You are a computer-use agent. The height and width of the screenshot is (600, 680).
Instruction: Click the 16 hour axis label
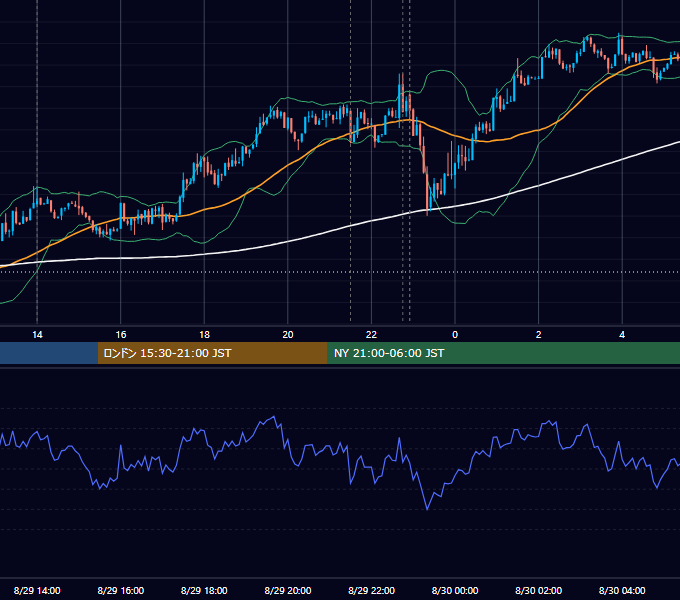[x=121, y=335]
